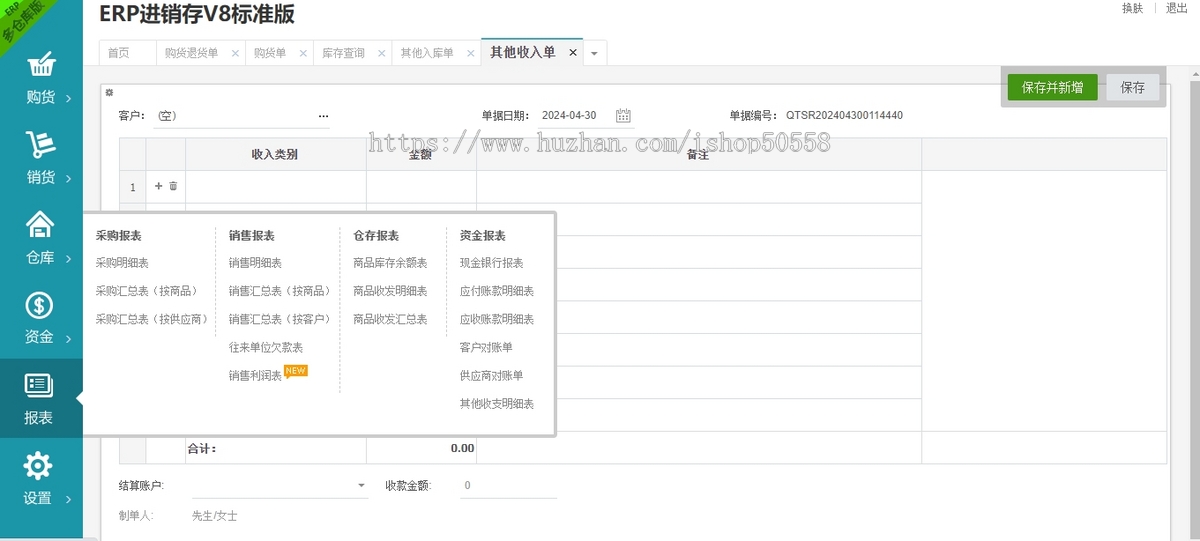Image resolution: width=1200 pixels, height=541 pixels.
Task: Open 供应商对账单 report
Action: 491,376
